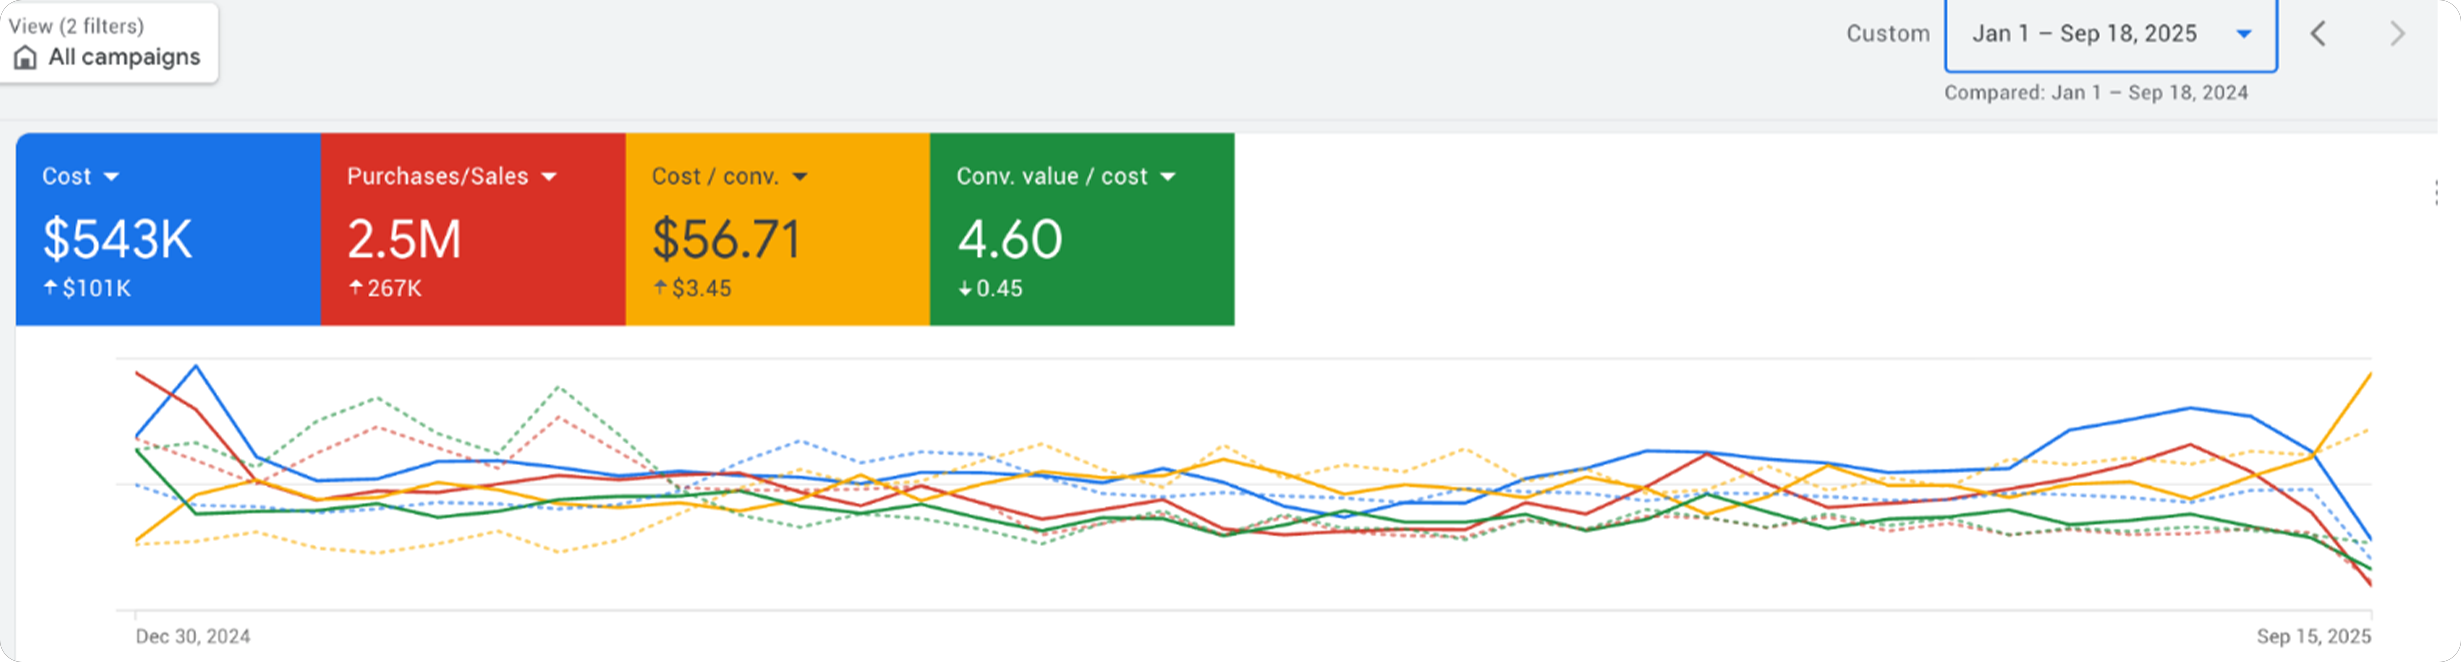The height and width of the screenshot is (662, 2461).
Task: Select the red 2.5M purchases scorecard
Action: [473, 229]
